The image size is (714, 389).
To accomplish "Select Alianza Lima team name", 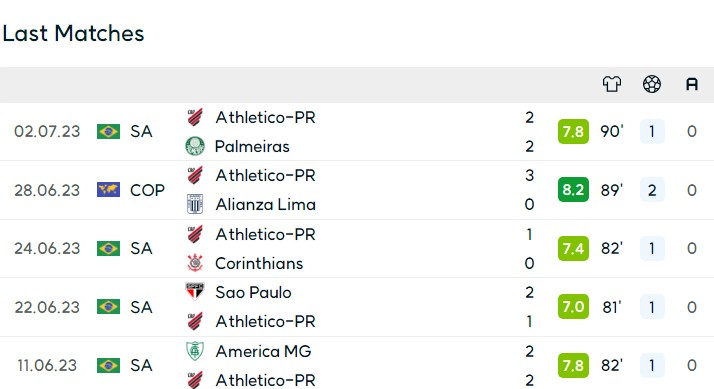I will pos(265,205).
